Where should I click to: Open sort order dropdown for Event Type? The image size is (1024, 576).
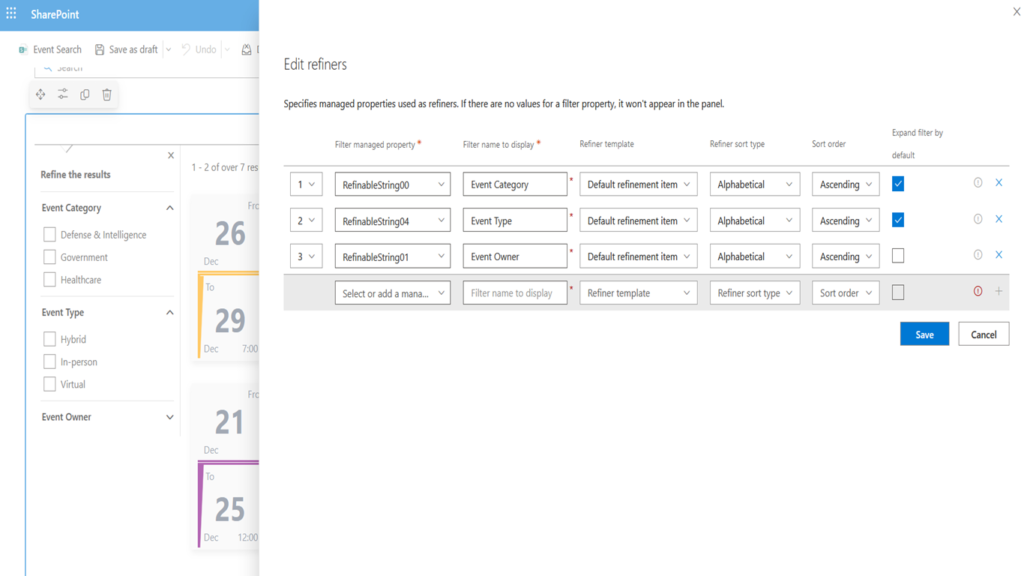click(845, 221)
